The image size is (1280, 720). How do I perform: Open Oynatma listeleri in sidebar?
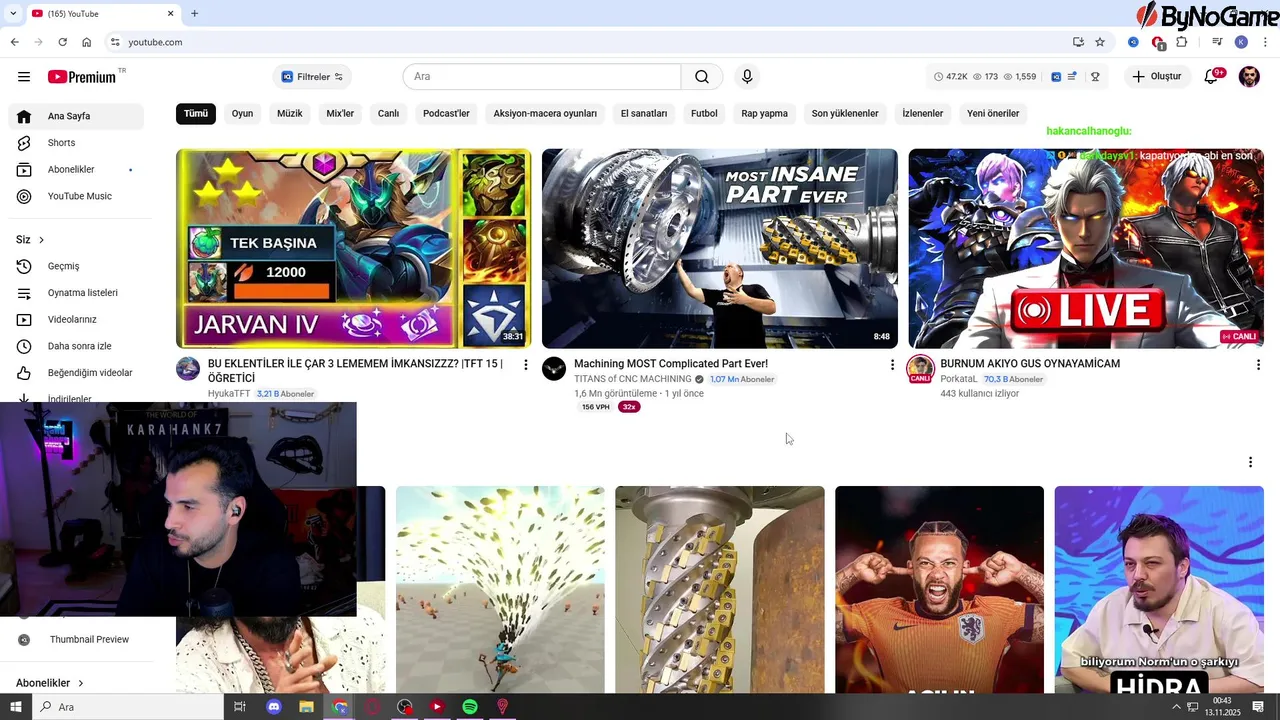pos(76,293)
